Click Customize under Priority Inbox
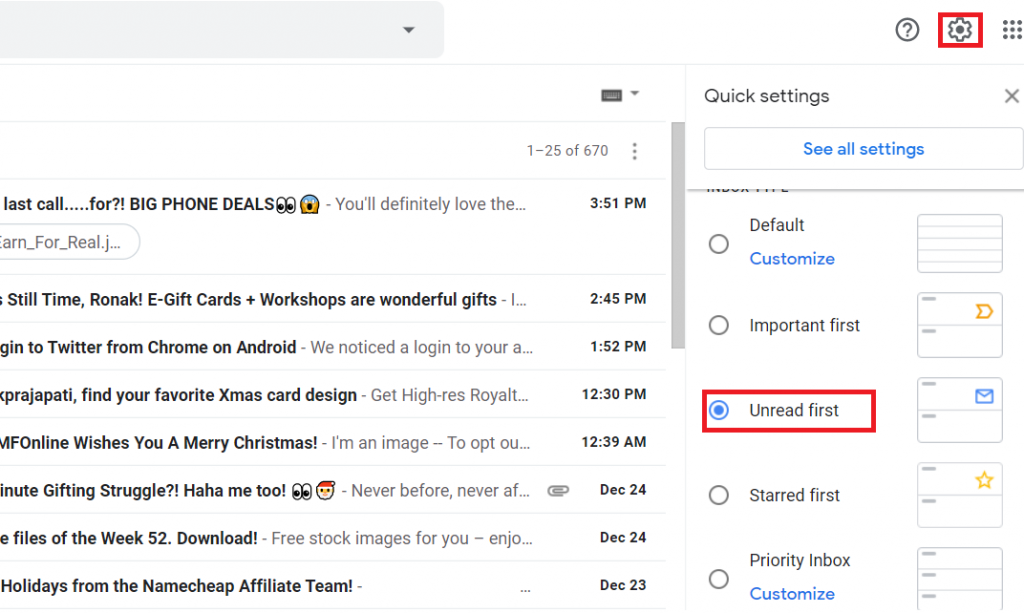The width and height of the screenshot is (1024, 613). pos(791,593)
